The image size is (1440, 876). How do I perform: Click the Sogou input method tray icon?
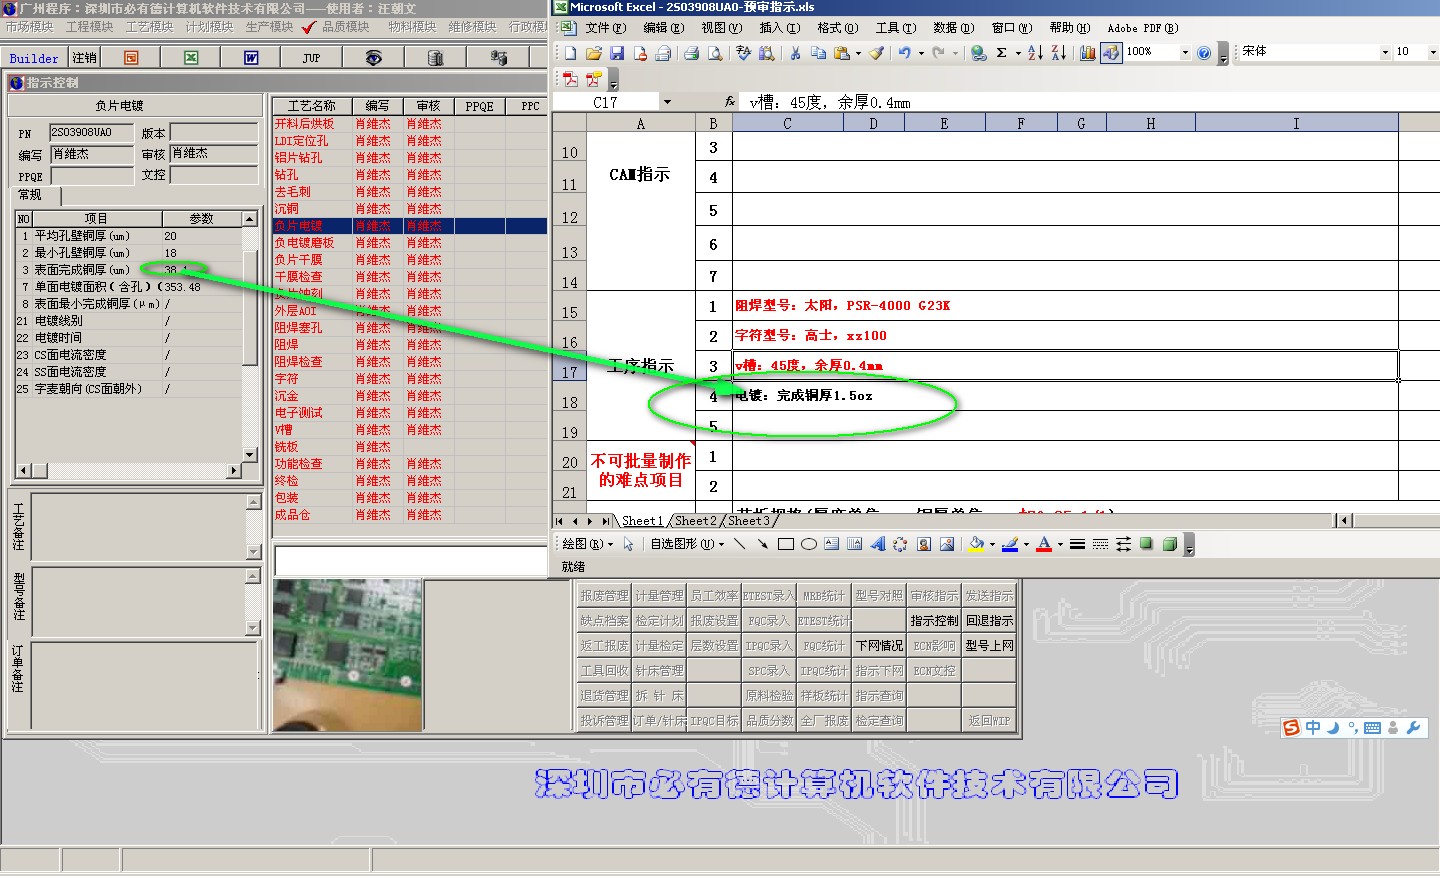pyautogui.click(x=1291, y=728)
